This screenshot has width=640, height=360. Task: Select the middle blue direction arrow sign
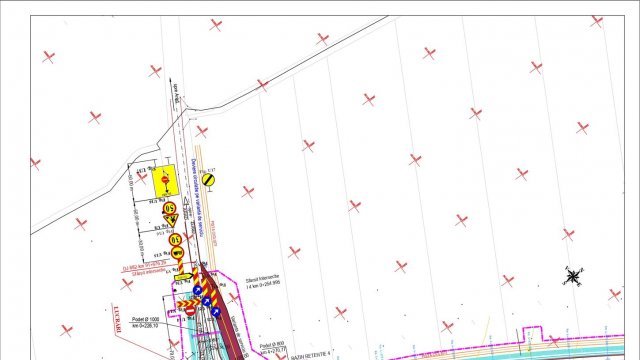[207, 302]
